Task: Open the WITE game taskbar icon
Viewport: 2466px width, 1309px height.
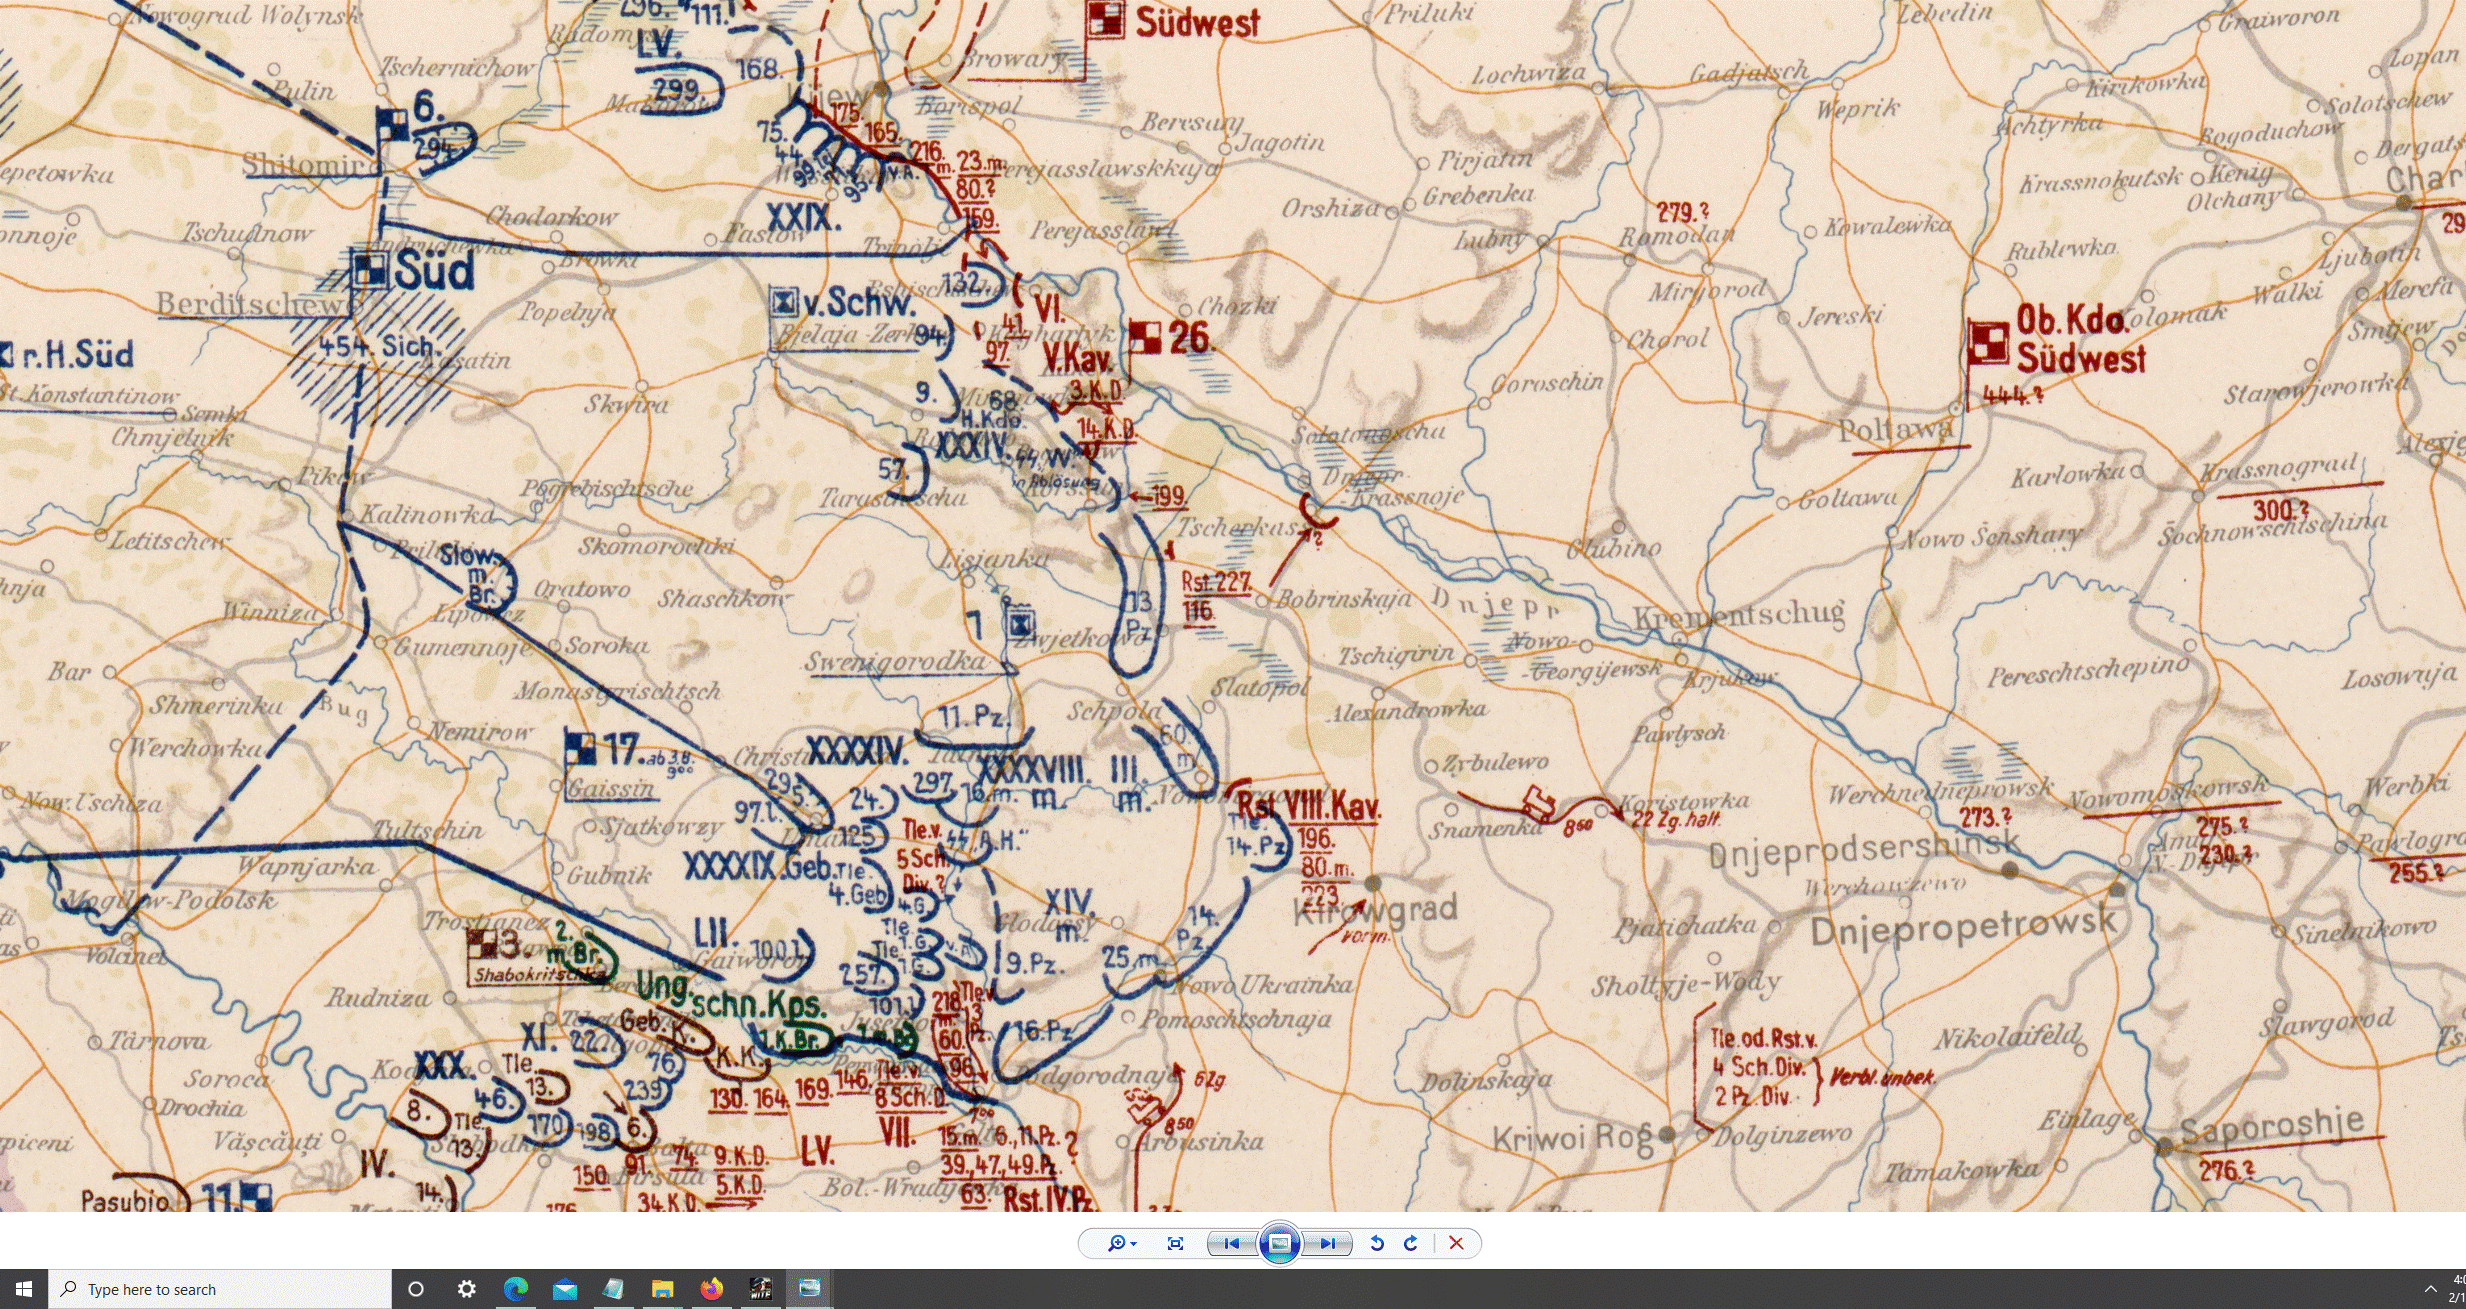Action: 760,1289
